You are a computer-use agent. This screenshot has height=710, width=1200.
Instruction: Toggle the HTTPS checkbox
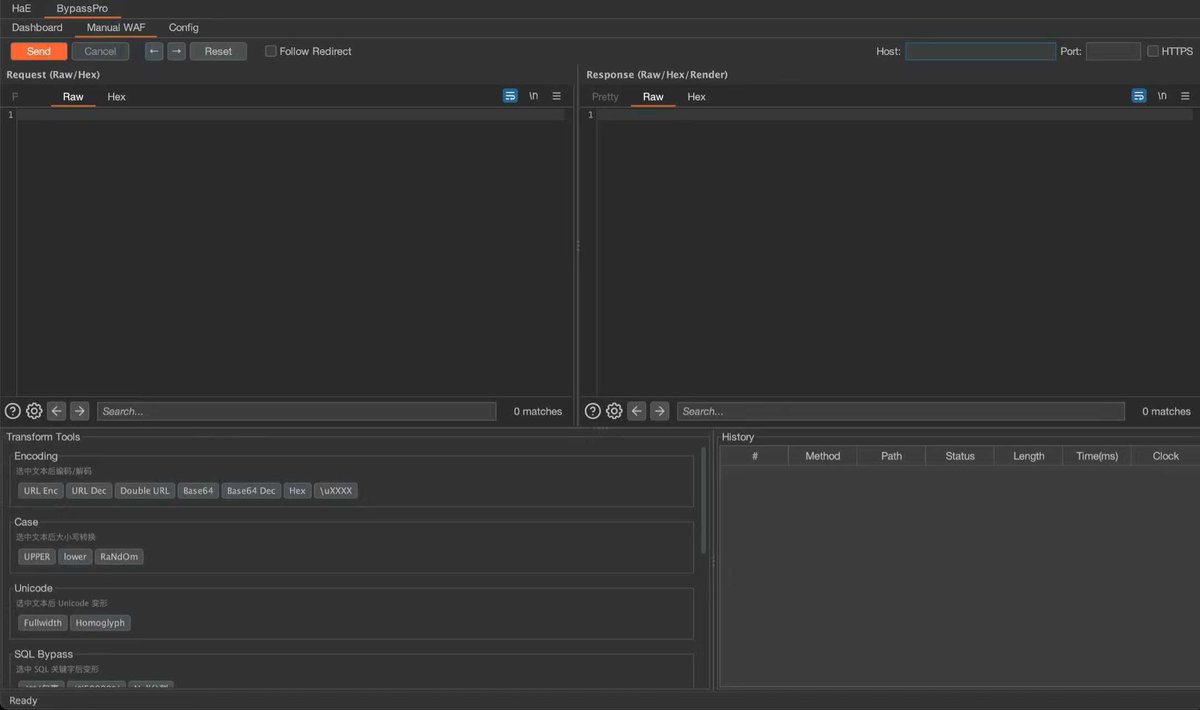pyautogui.click(x=1153, y=51)
